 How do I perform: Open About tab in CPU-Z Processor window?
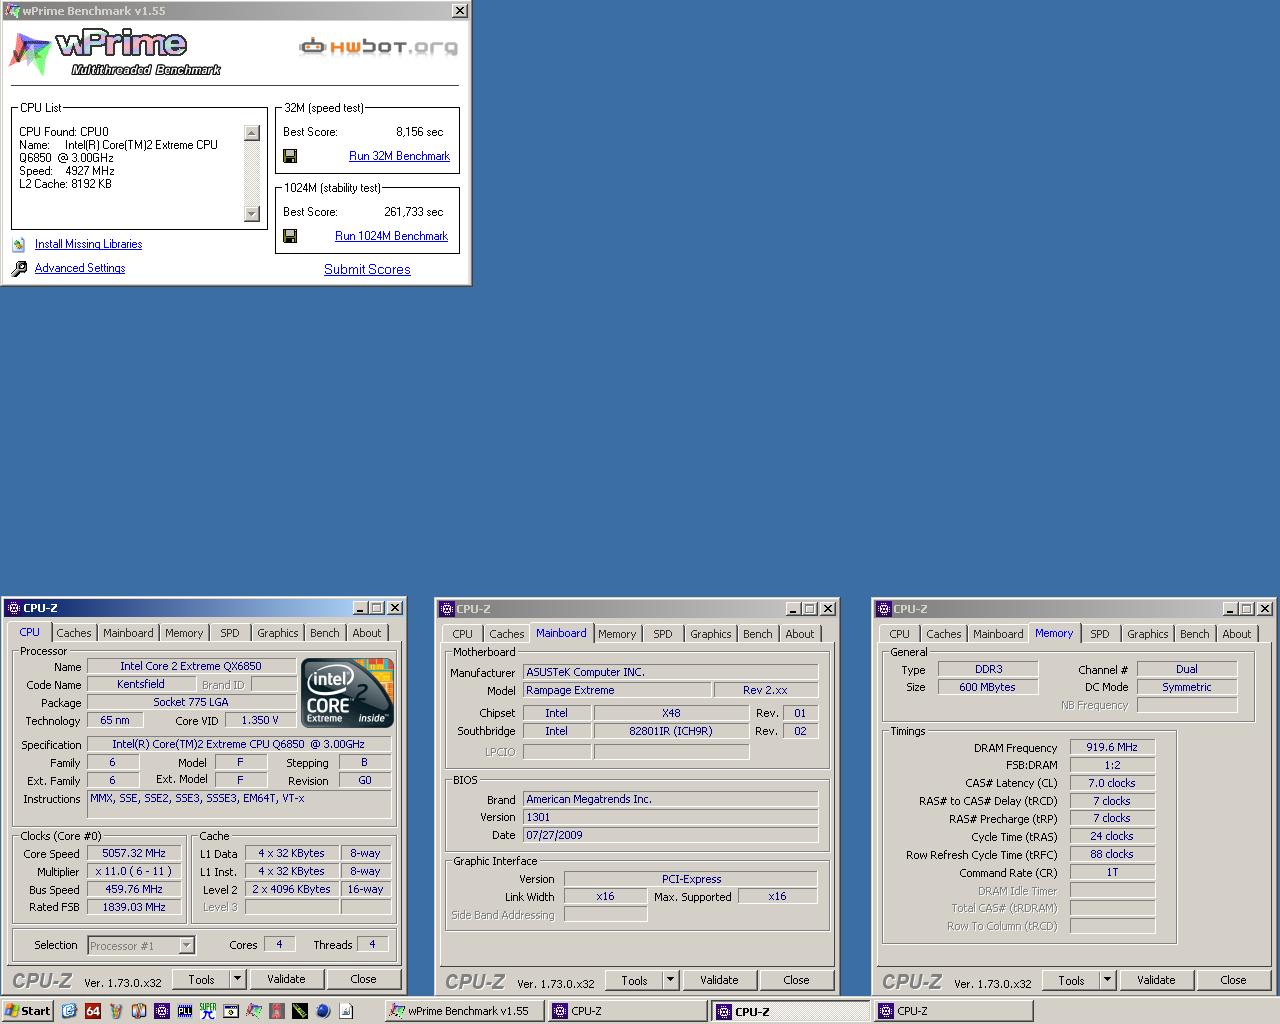(x=366, y=633)
